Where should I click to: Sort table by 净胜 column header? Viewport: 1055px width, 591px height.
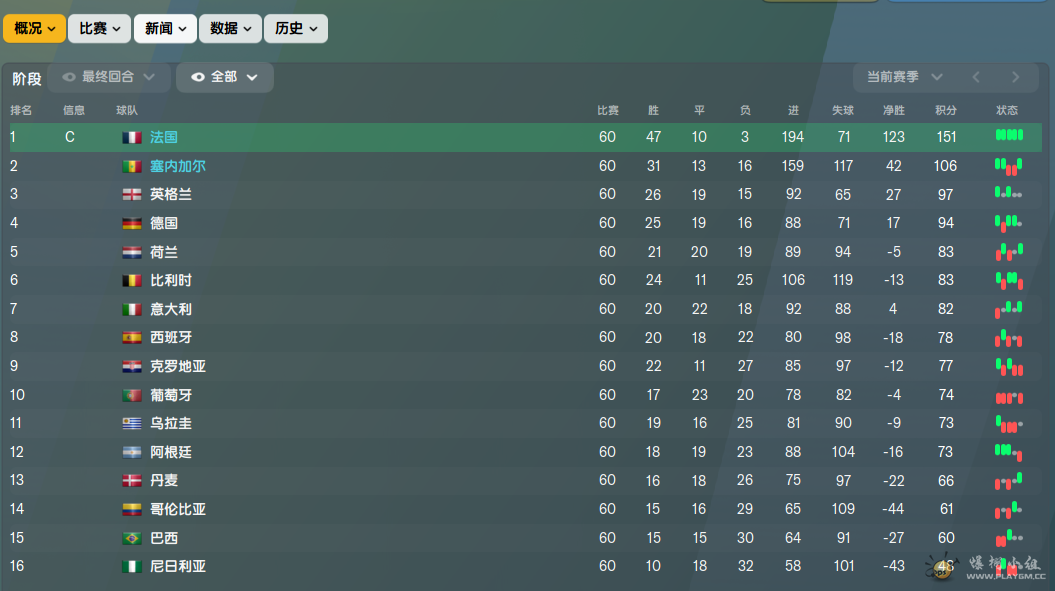click(894, 110)
